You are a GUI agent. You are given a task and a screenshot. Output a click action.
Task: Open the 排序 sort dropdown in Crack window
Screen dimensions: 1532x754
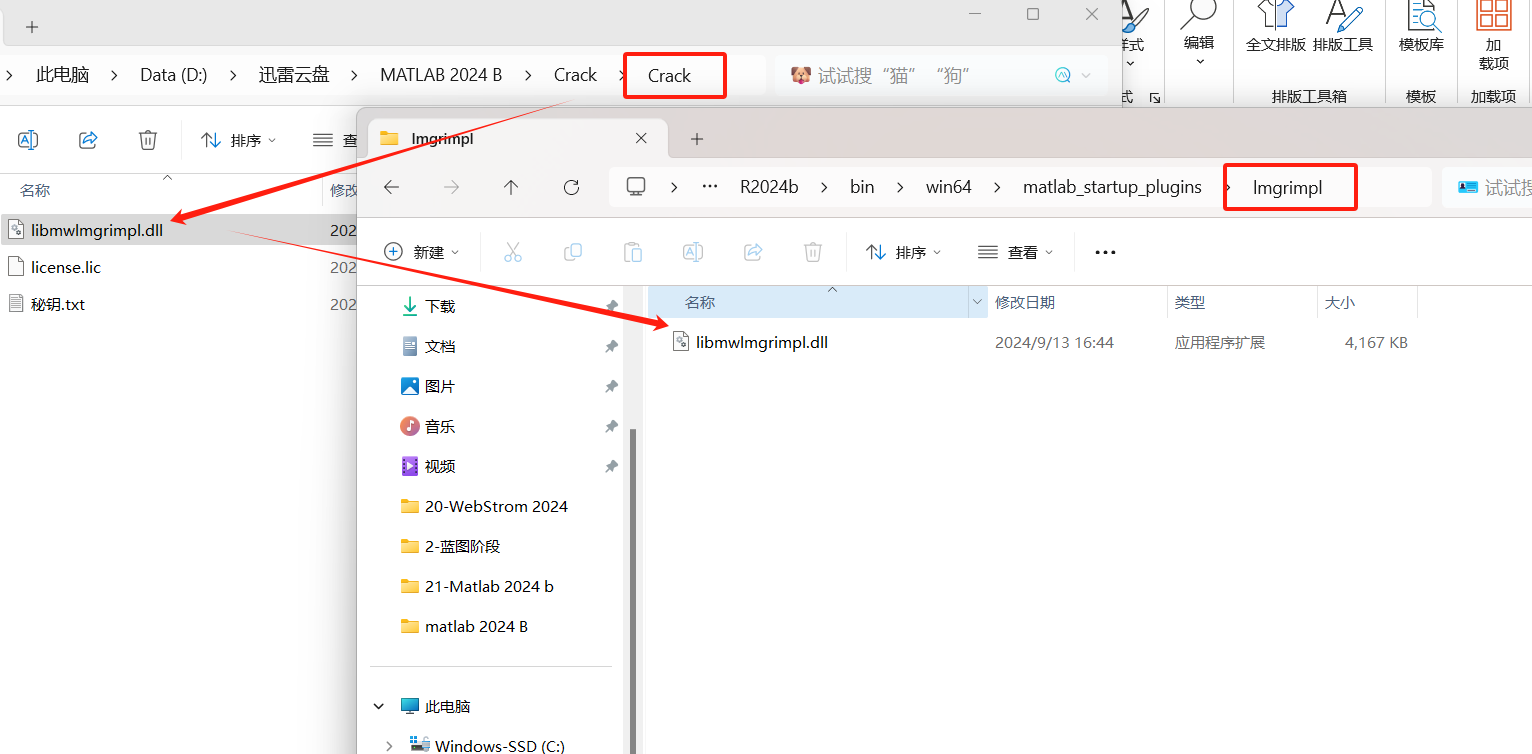tap(239, 140)
